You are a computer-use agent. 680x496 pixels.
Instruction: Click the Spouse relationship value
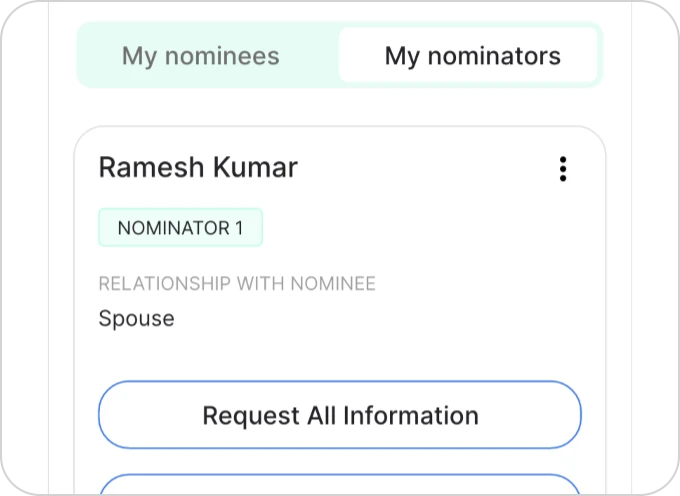[x=136, y=319]
